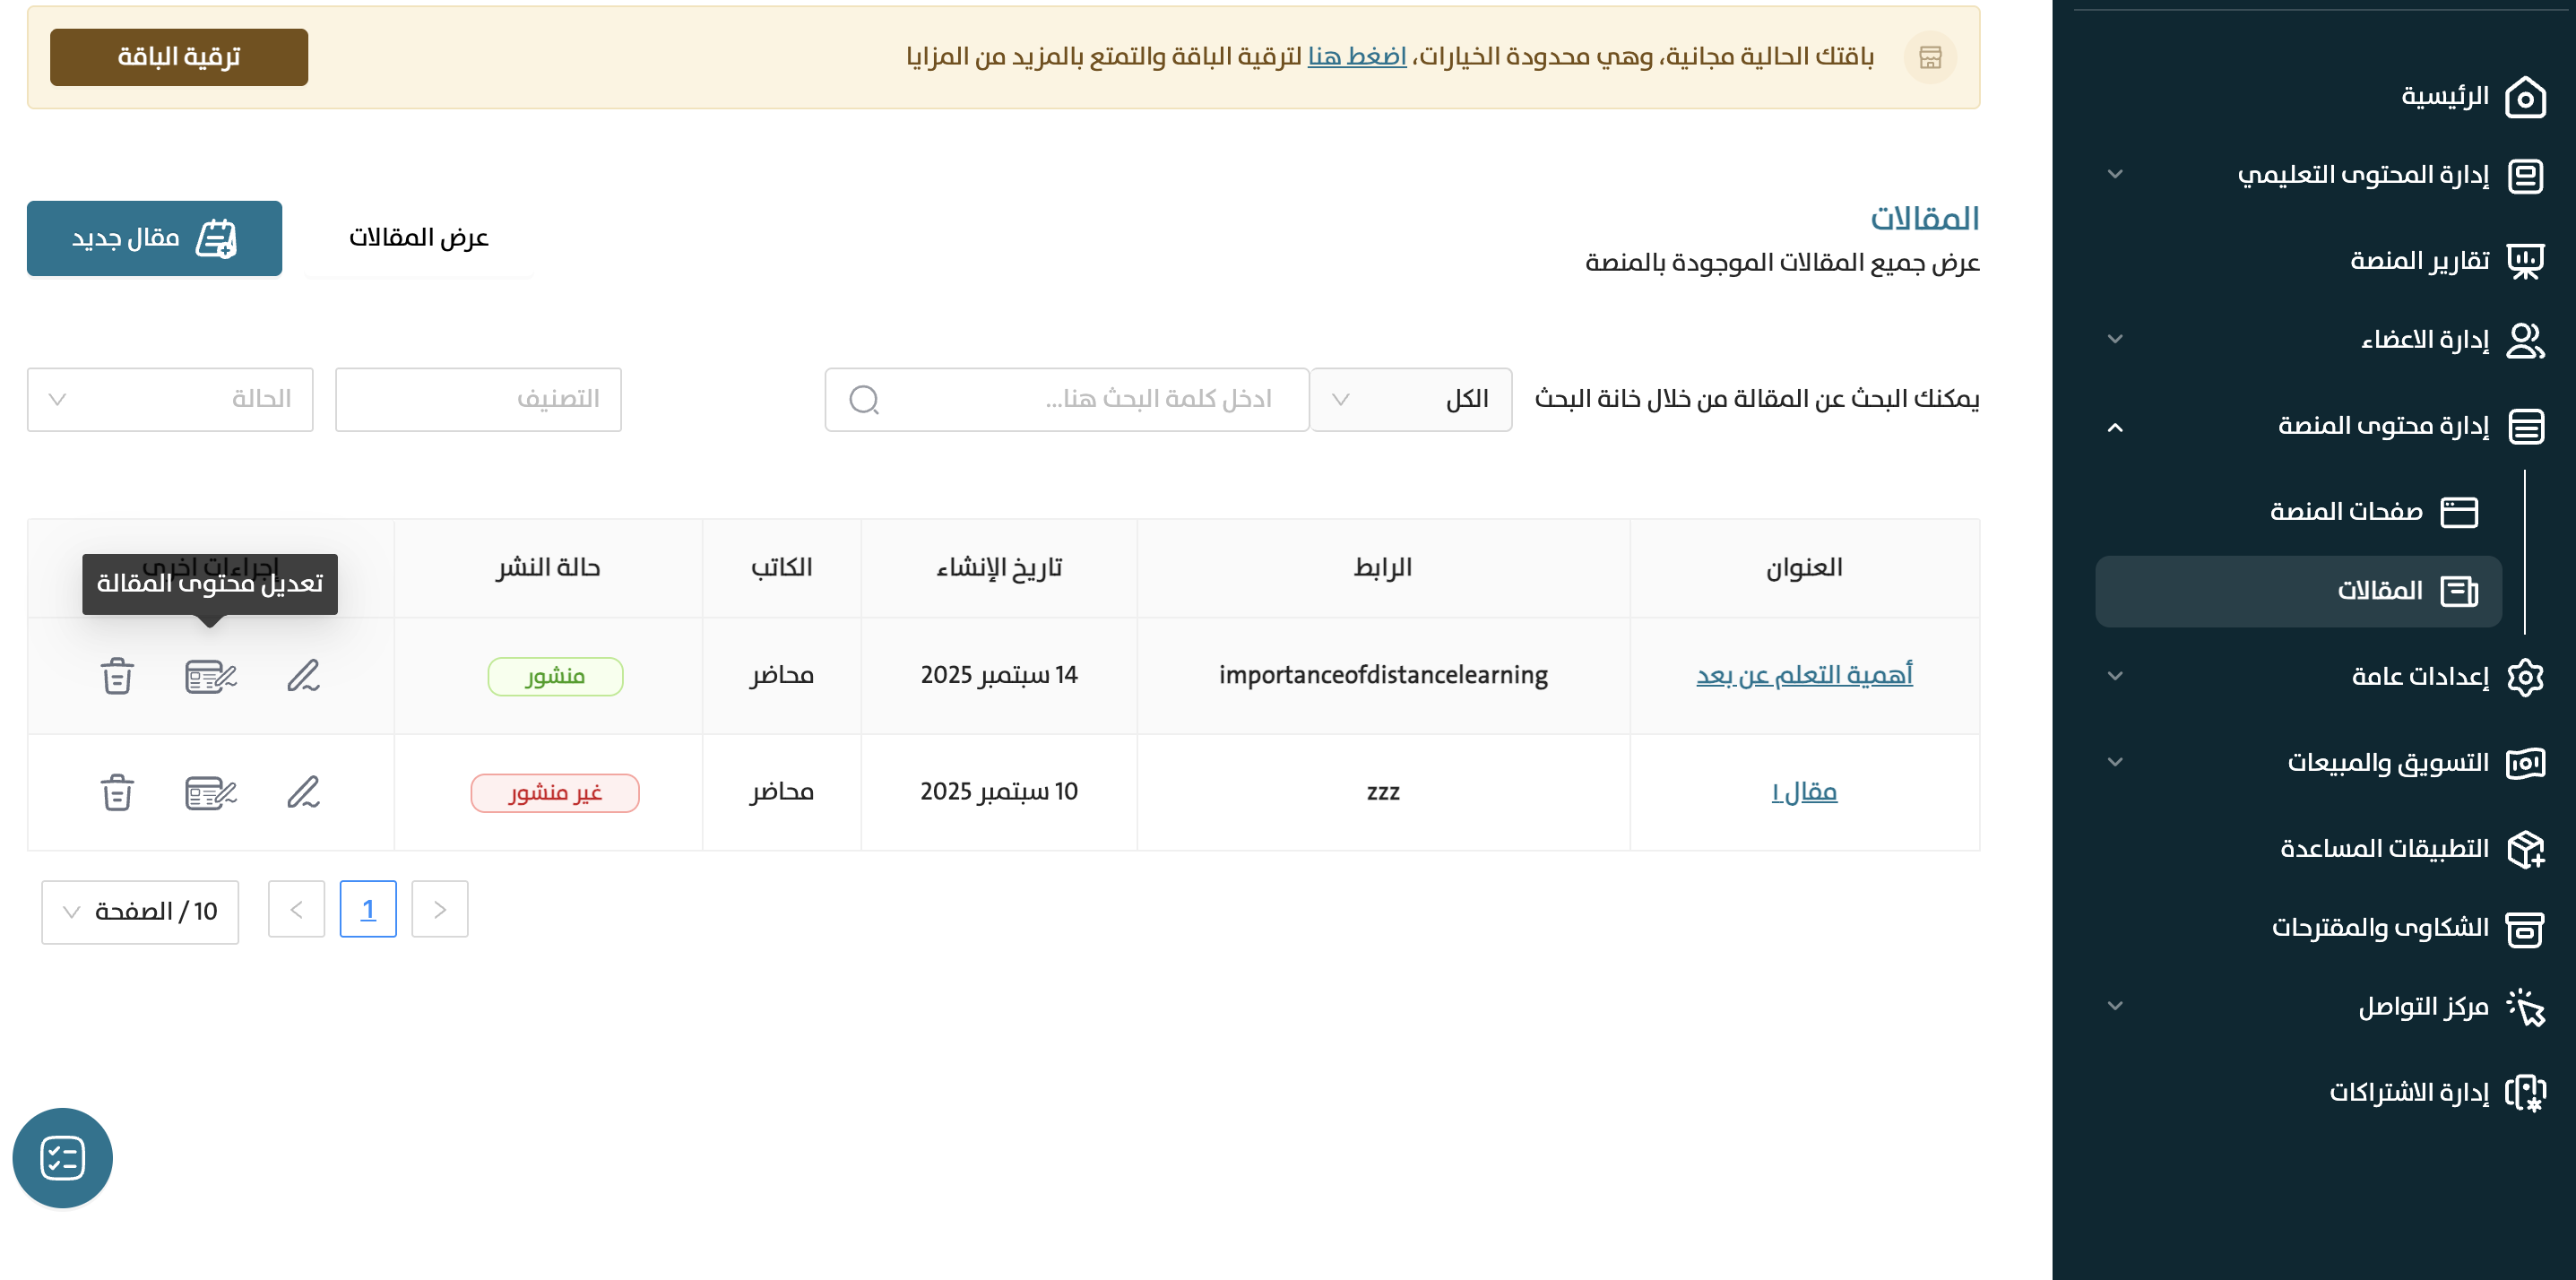Open floating checklist button at bottom-left
Screen dimensions: 2576x1280
[x=62, y=1157]
